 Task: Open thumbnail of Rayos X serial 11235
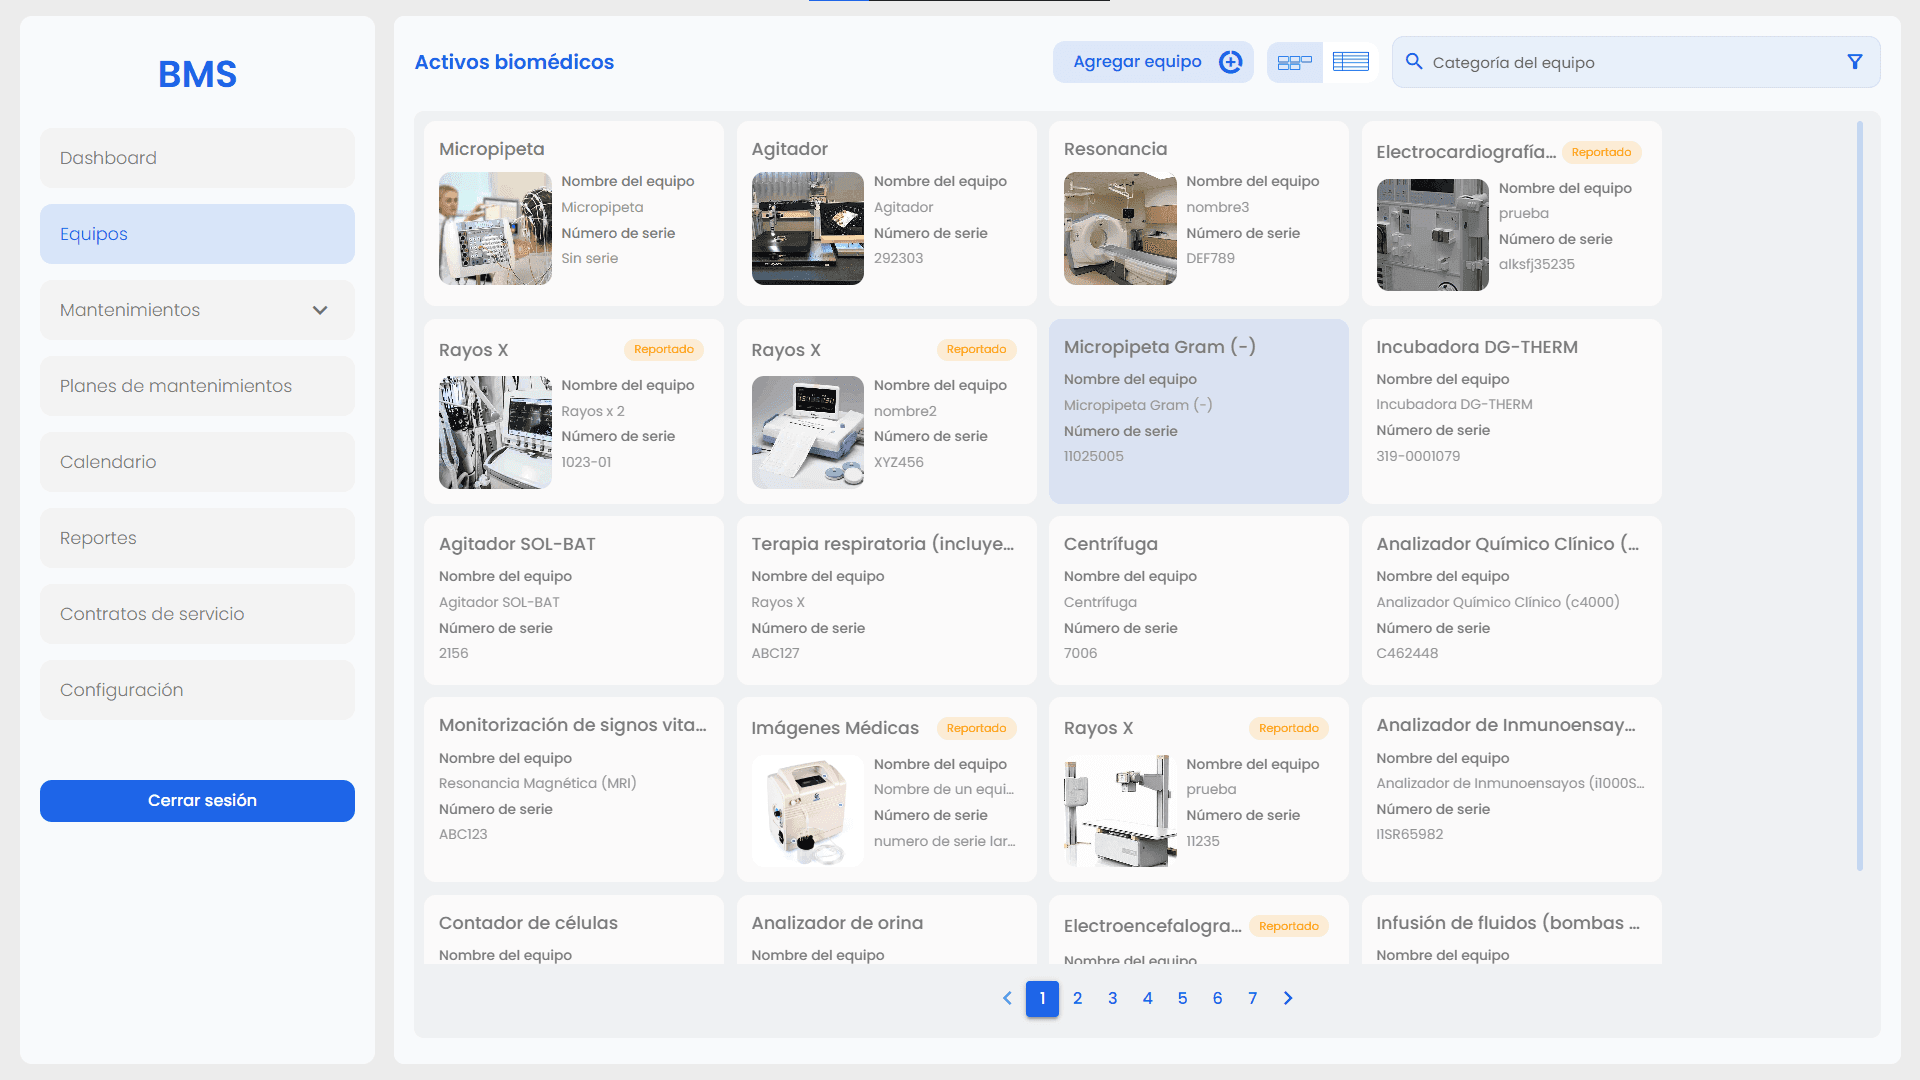[1120, 811]
